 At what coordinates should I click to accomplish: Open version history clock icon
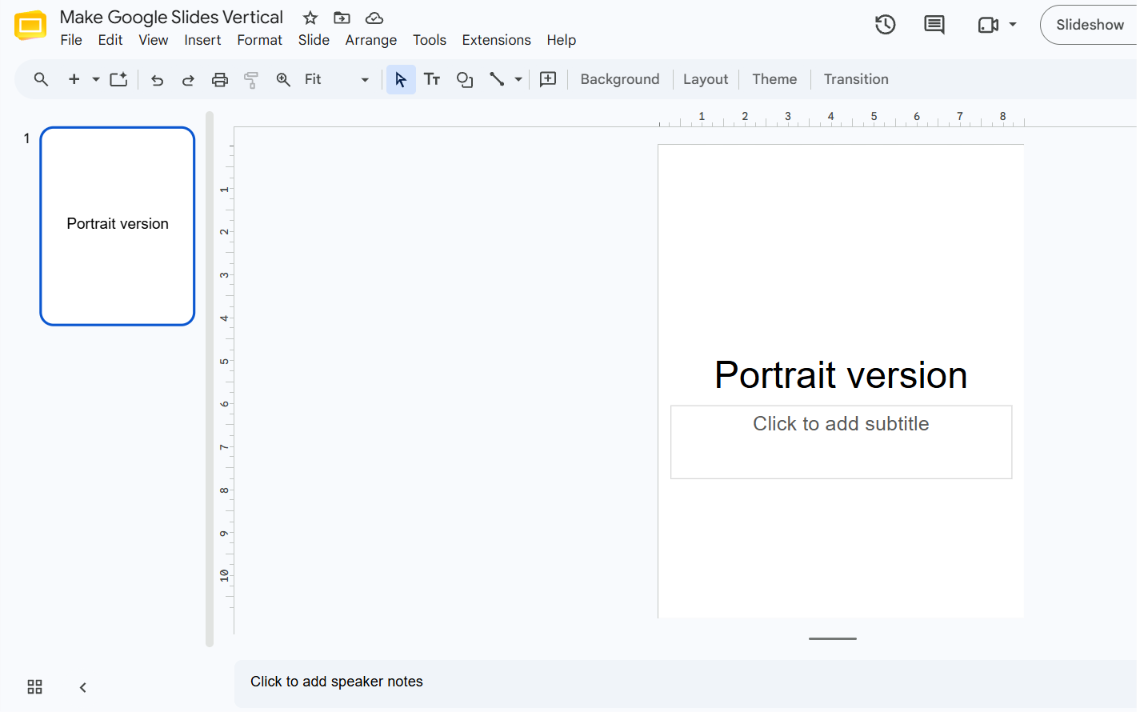(885, 25)
